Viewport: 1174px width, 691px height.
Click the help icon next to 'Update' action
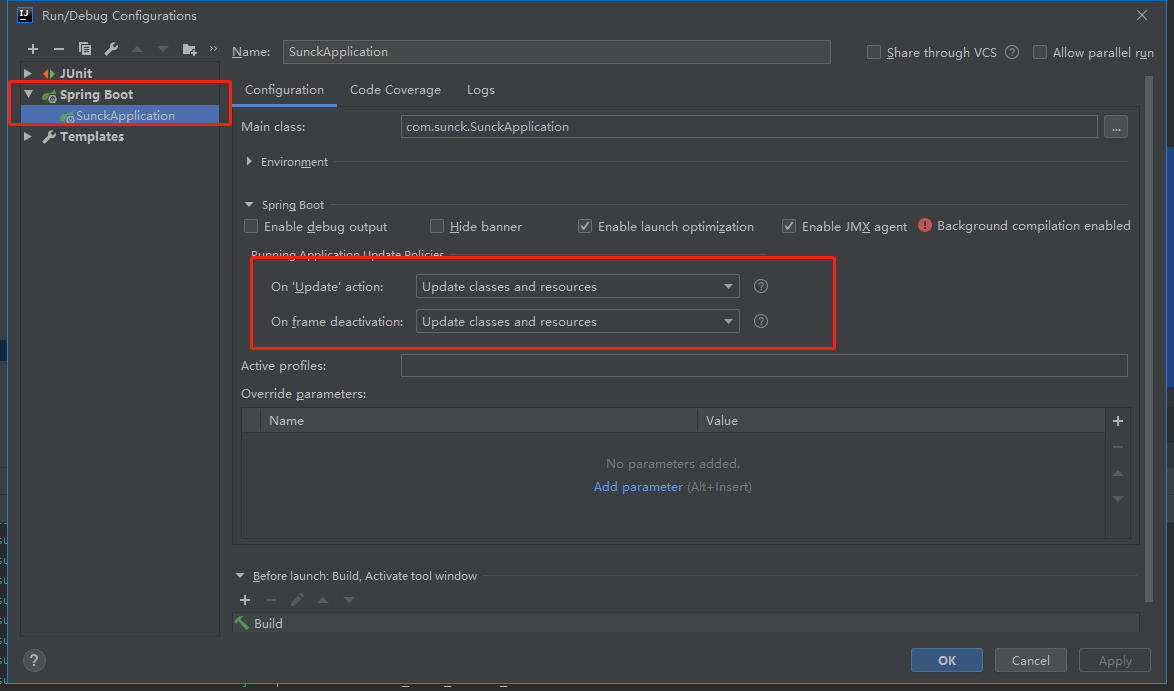[x=760, y=286]
